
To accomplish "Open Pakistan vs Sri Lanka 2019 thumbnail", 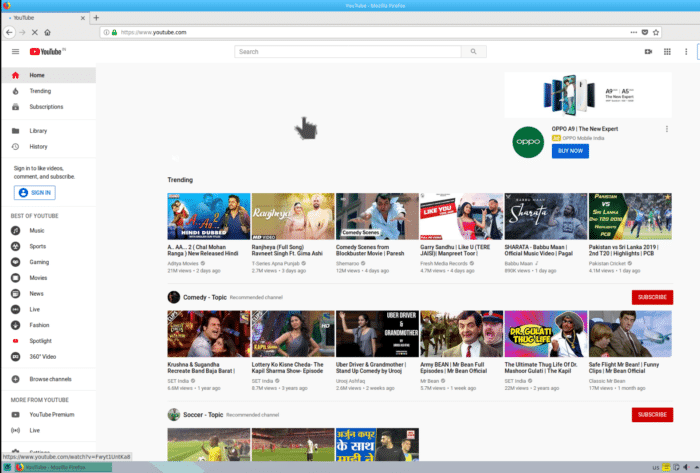I will click(x=630, y=216).
